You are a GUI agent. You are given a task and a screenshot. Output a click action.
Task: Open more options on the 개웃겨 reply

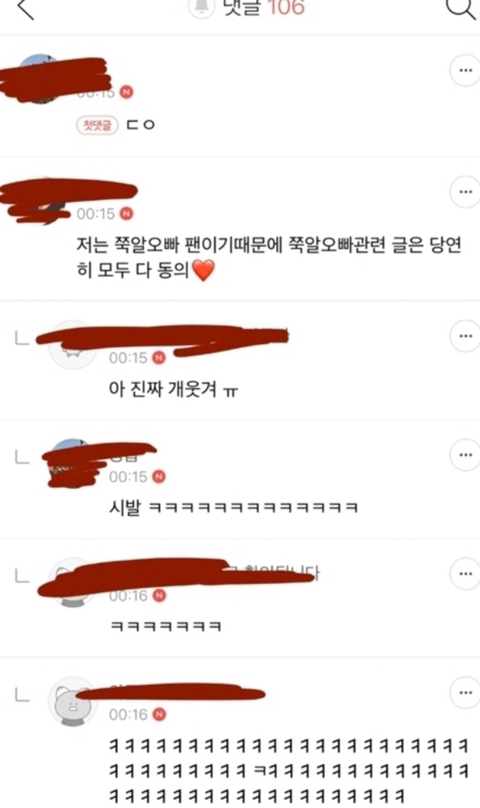(x=465, y=336)
